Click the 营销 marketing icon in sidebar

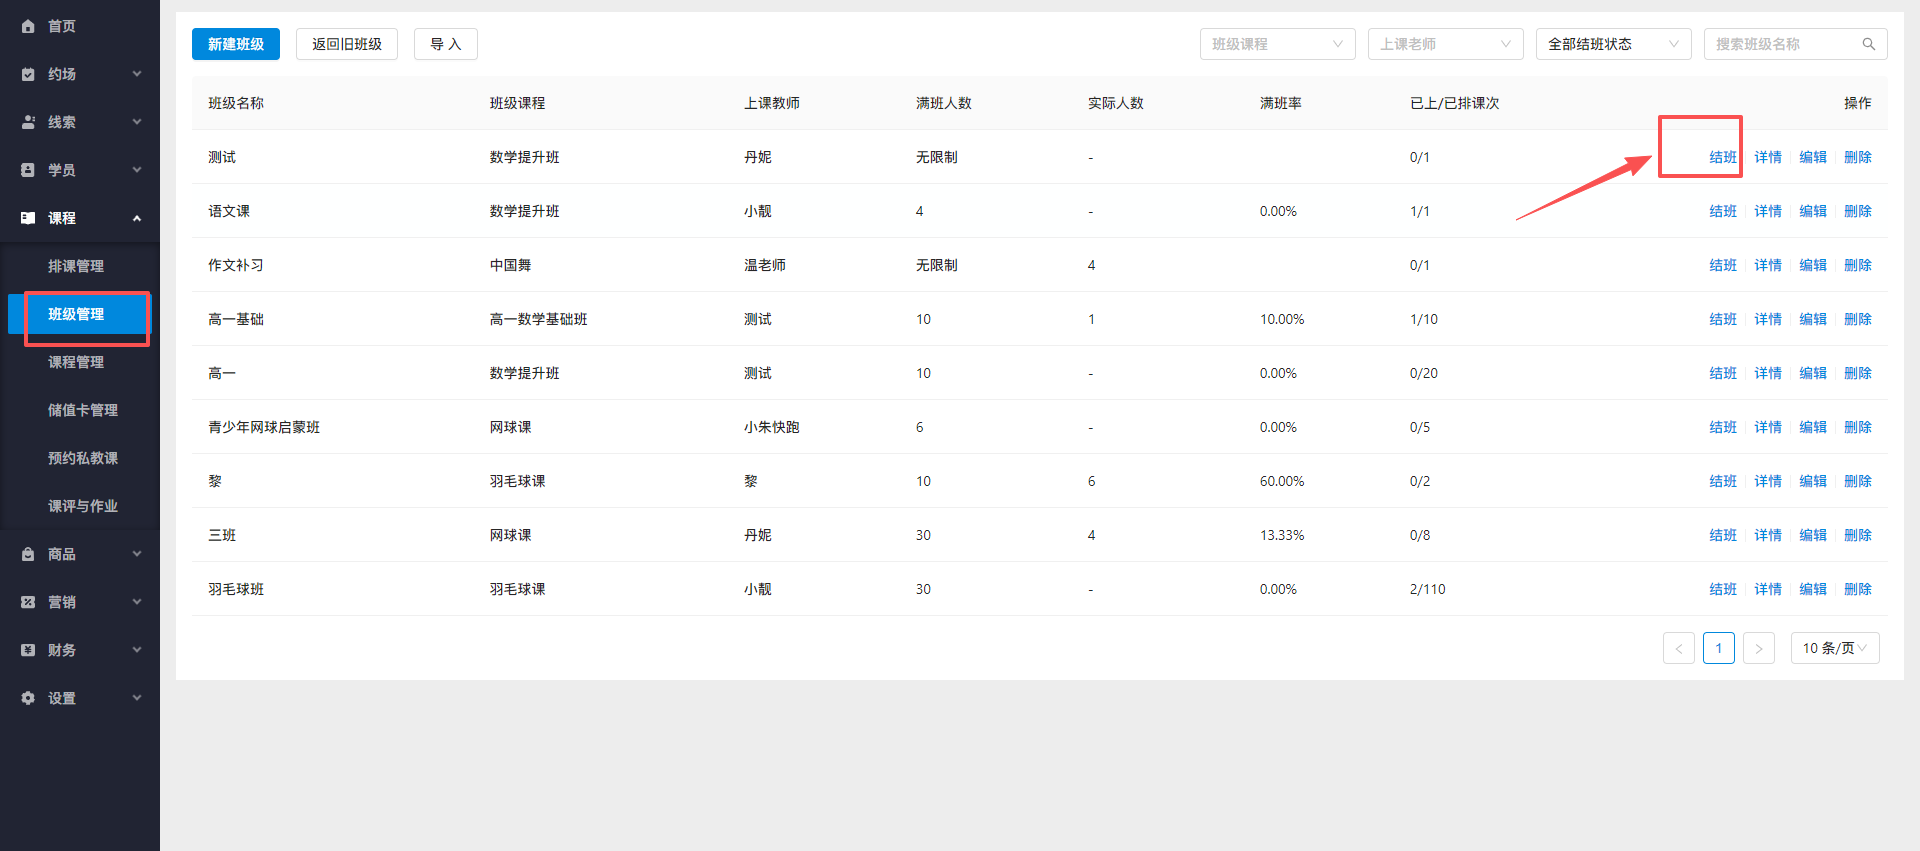click(28, 602)
